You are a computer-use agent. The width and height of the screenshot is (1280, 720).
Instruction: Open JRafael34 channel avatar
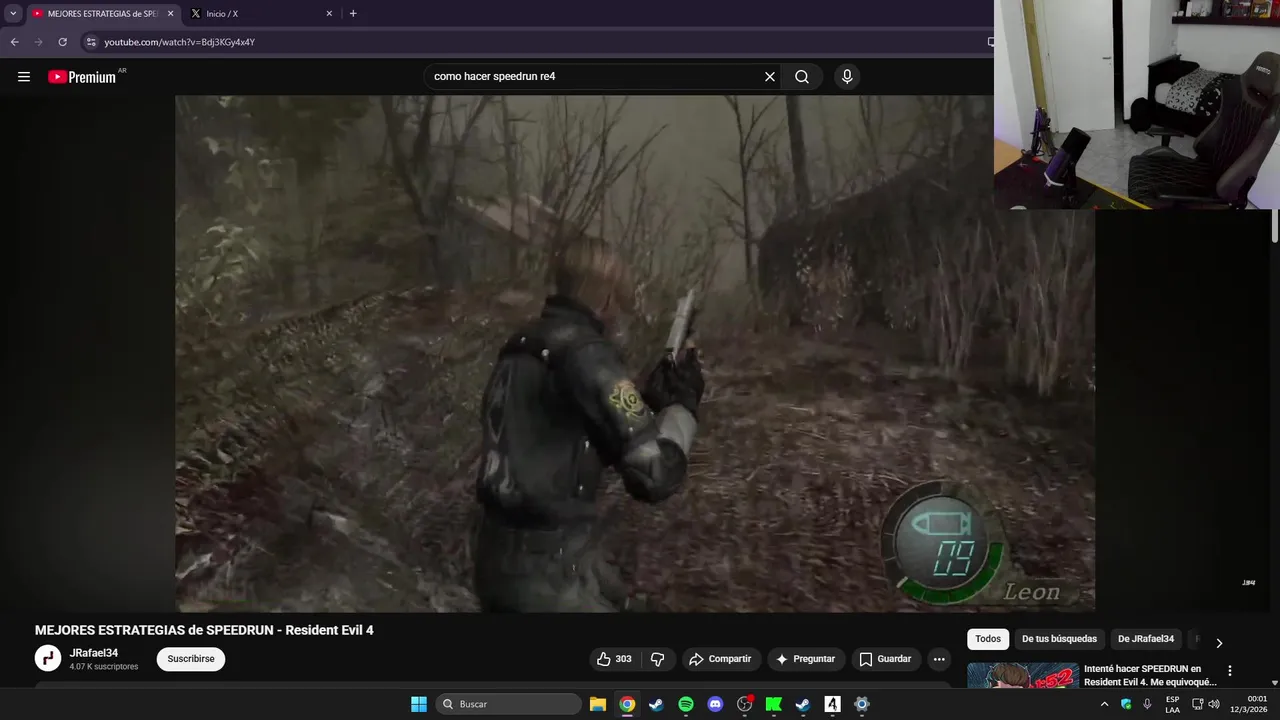click(x=48, y=658)
